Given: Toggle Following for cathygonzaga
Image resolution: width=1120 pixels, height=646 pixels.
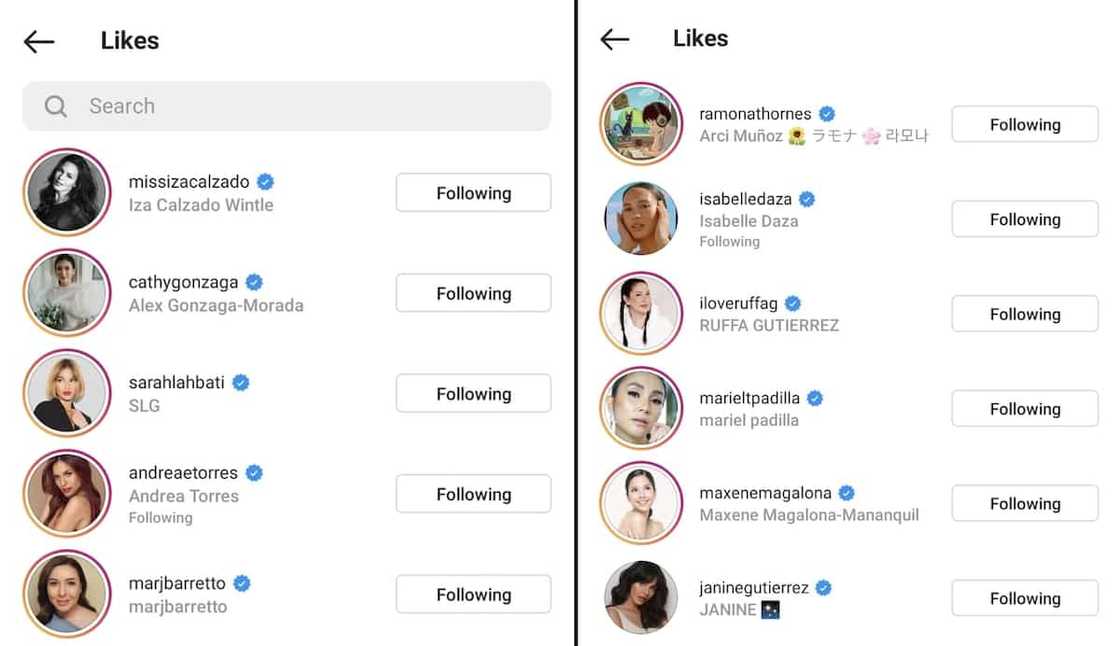Looking at the screenshot, I should click(x=473, y=293).
